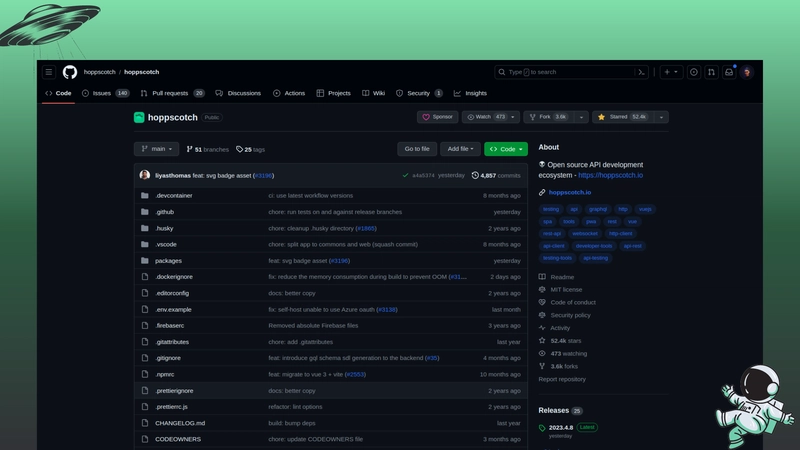Open the Add file dropdown
This screenshot has width=800, height=450.
[460, 149]
